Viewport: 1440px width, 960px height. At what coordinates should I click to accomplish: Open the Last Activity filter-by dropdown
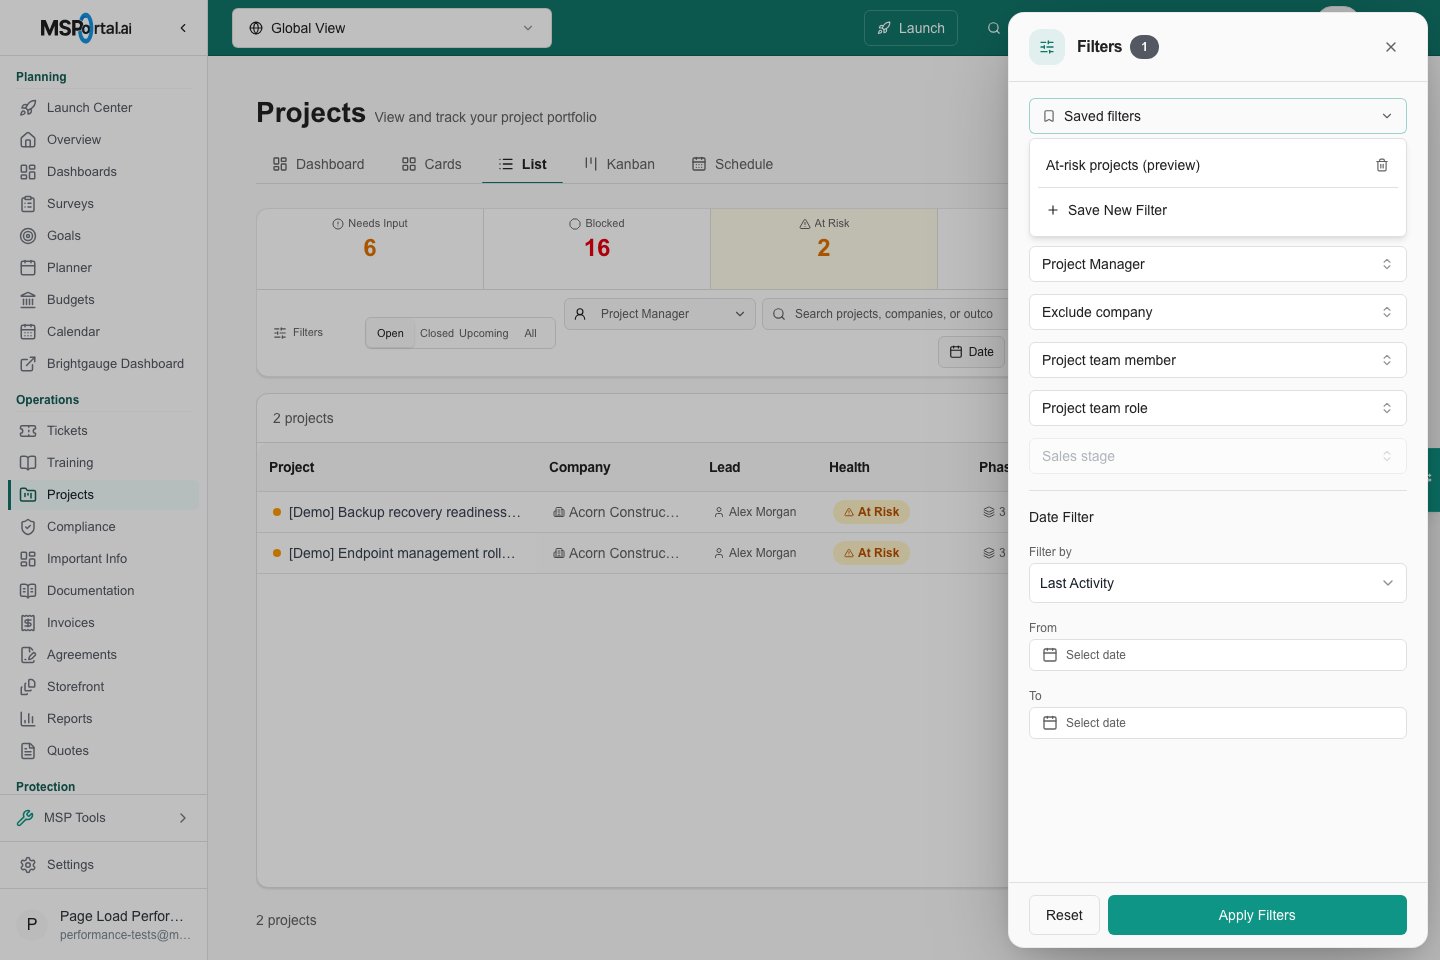point(1218,583)
